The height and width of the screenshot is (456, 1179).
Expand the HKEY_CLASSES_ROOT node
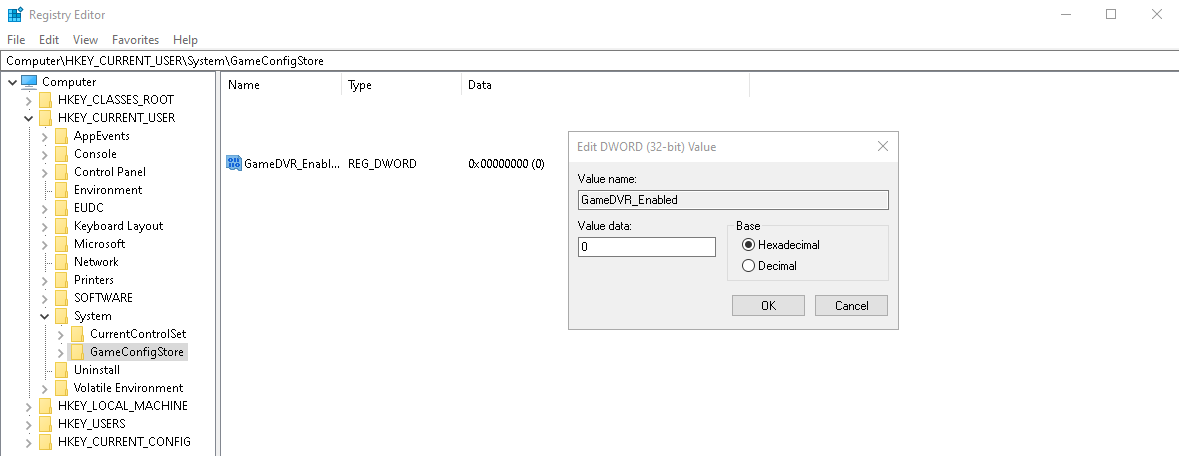coord(29,100)
